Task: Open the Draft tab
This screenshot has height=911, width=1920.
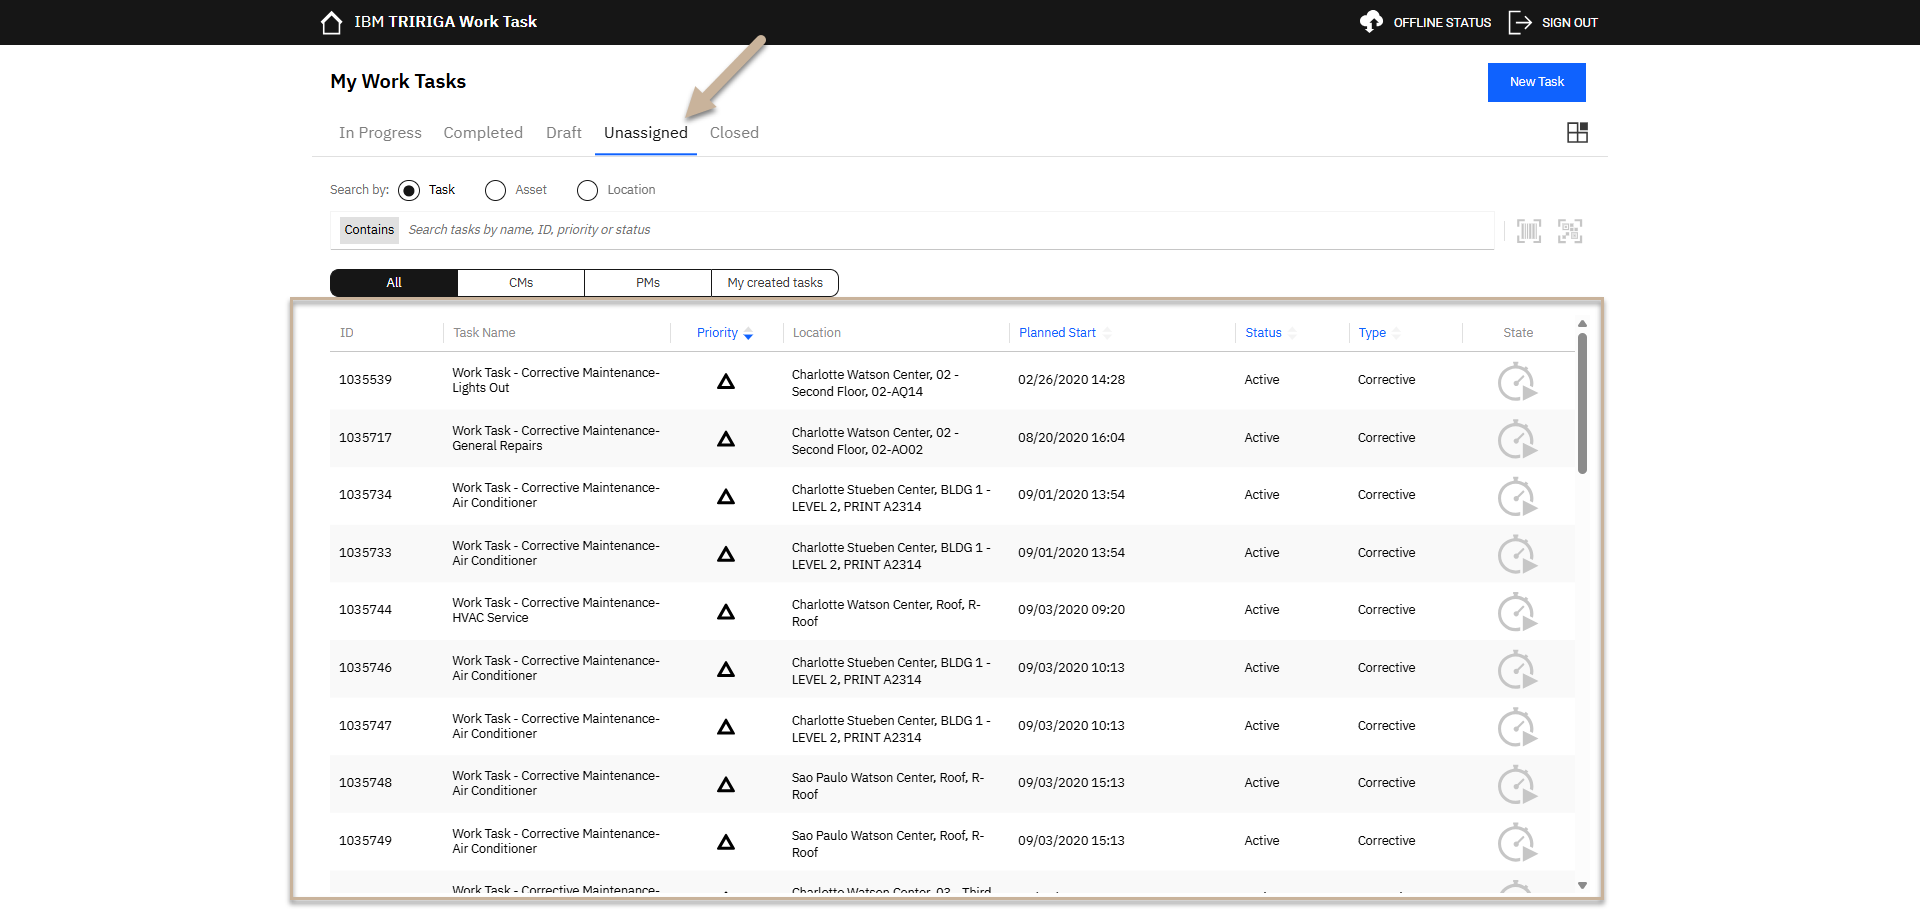Action: [x=564, y=133]
